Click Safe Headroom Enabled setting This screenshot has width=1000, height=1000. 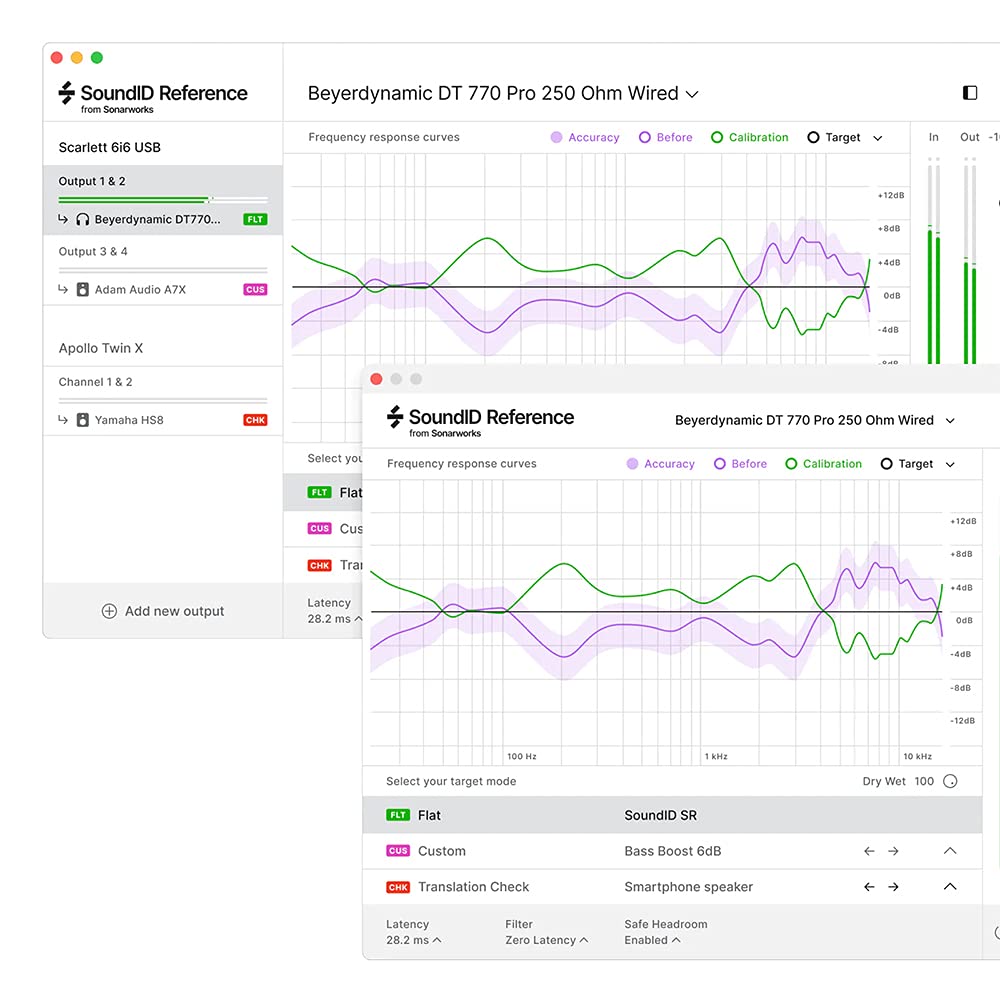(x=652, y=940)
